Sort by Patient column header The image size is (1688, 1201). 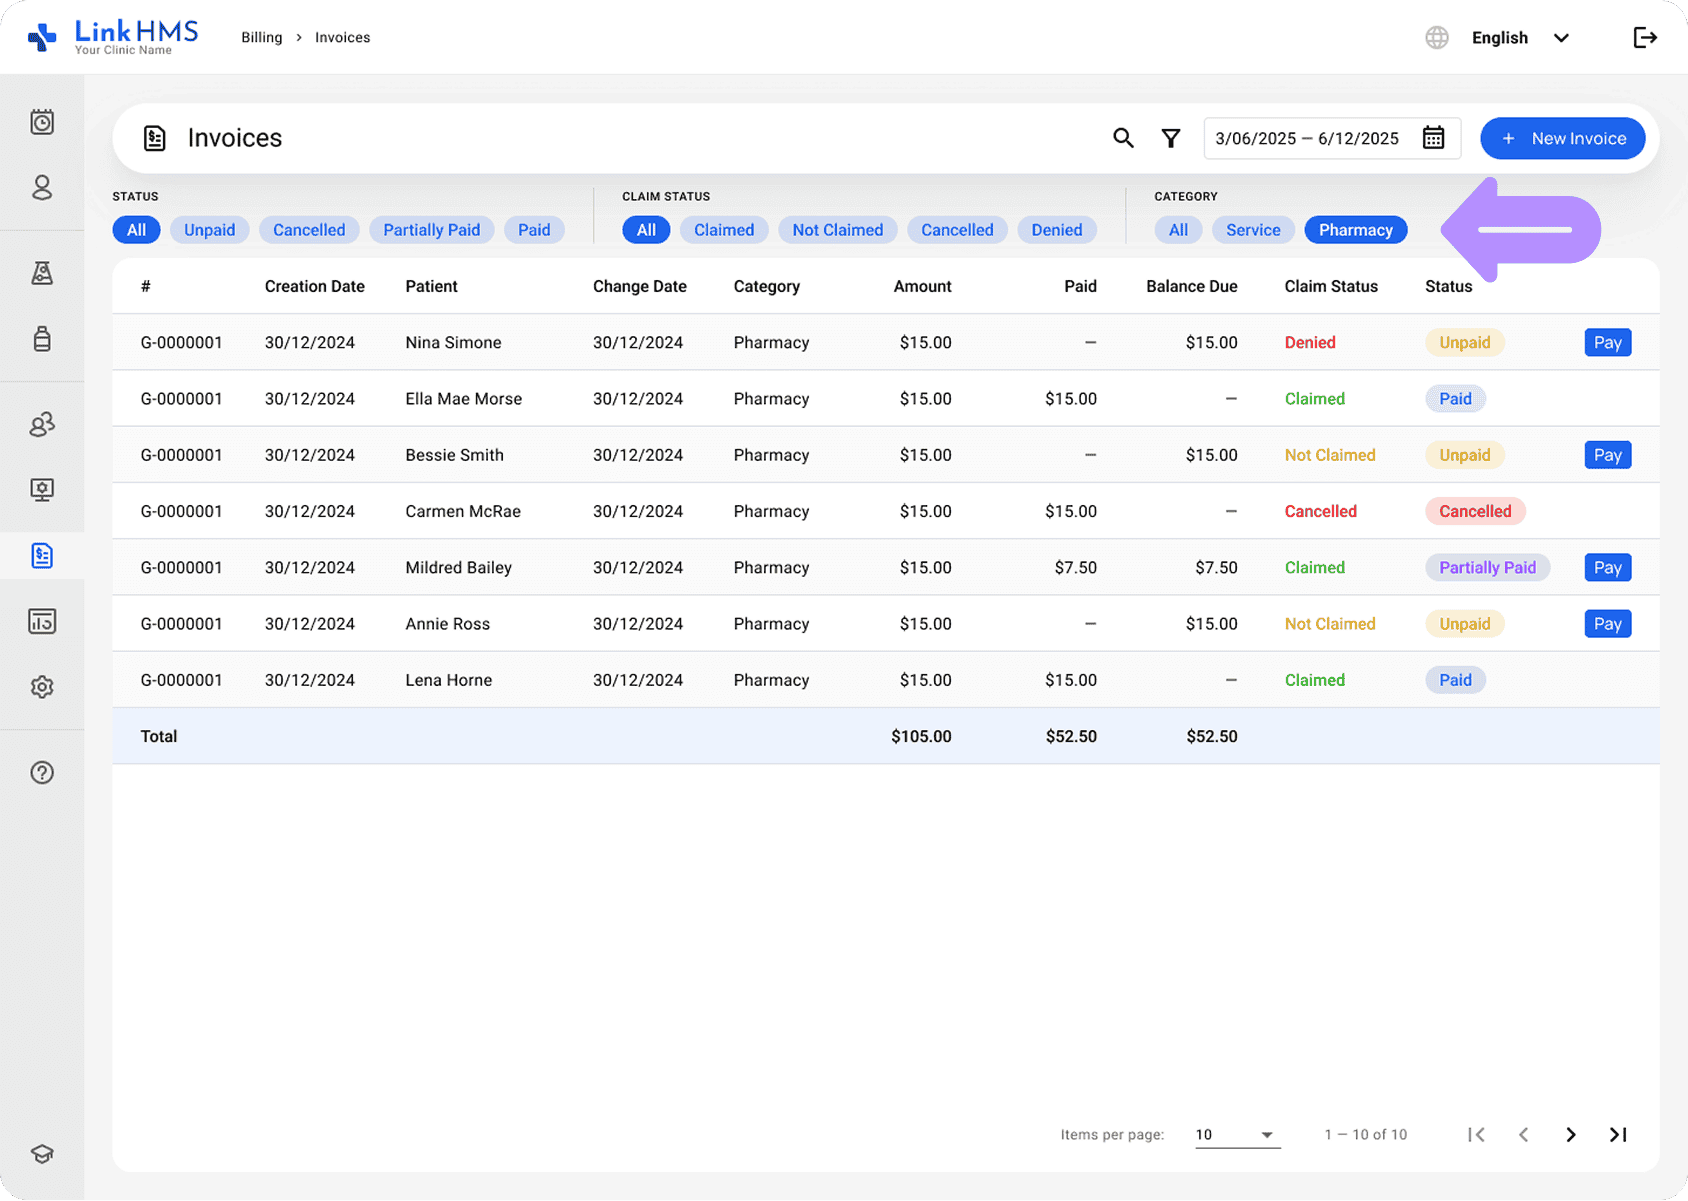pyautogui.click(x=431, y=286)
